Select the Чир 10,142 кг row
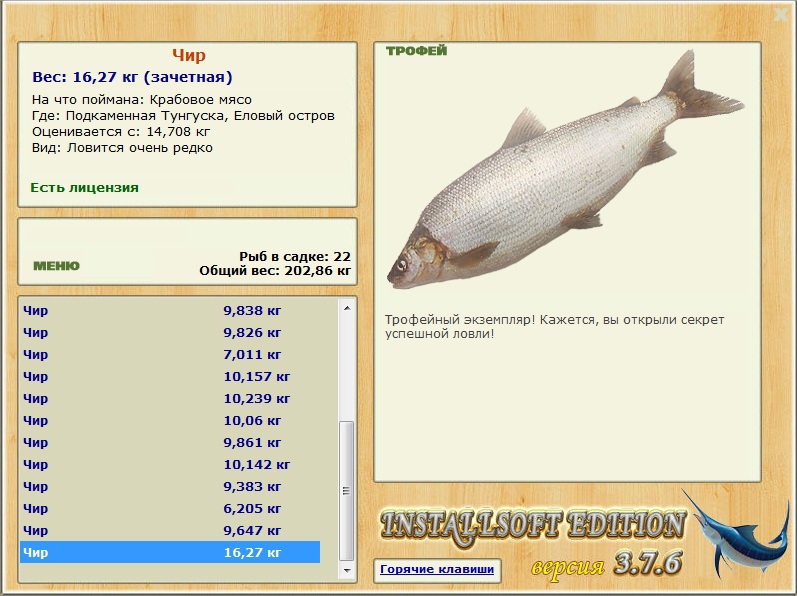797x596 pixels. [170, 465]
